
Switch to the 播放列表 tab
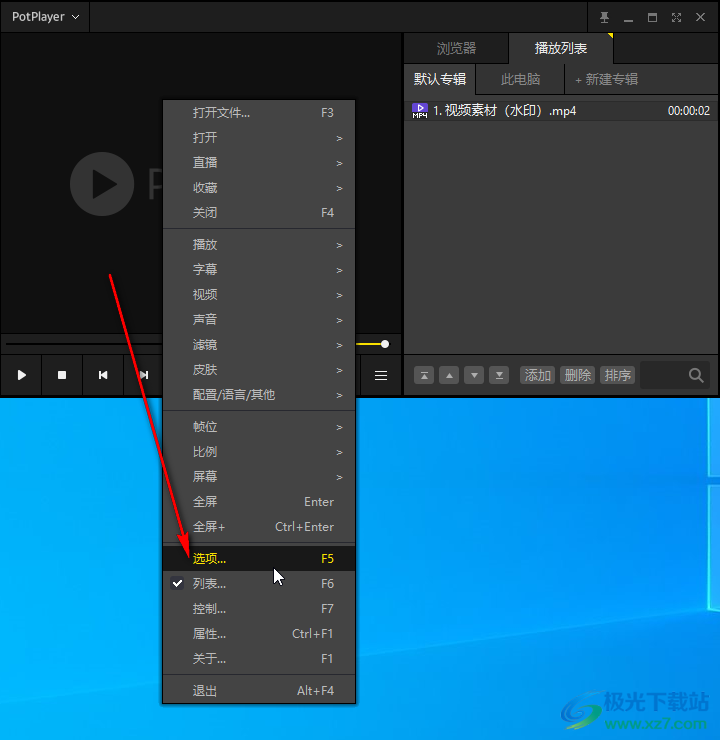[561, 48]
